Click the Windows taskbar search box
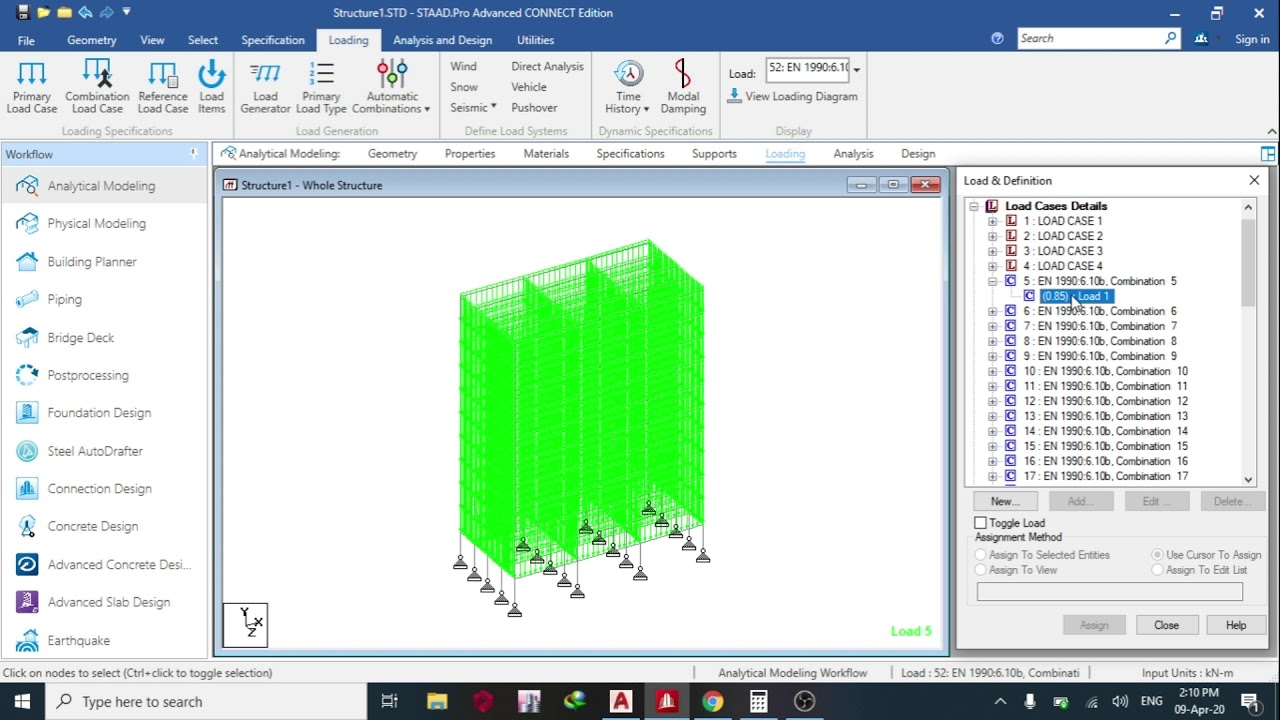The width and height of the screenshot is (1280, 720). click(208, 701)
